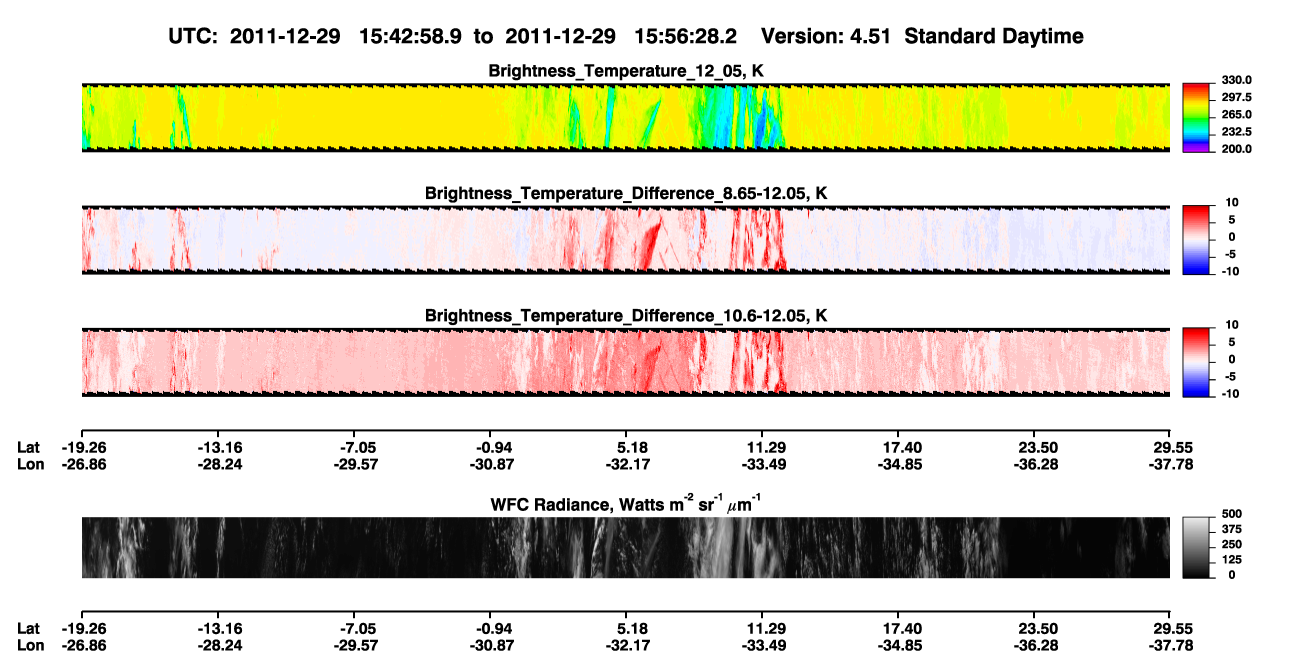Click the 'Lon' label beneath the WFC Radiance strip

(x=30, y=644)
